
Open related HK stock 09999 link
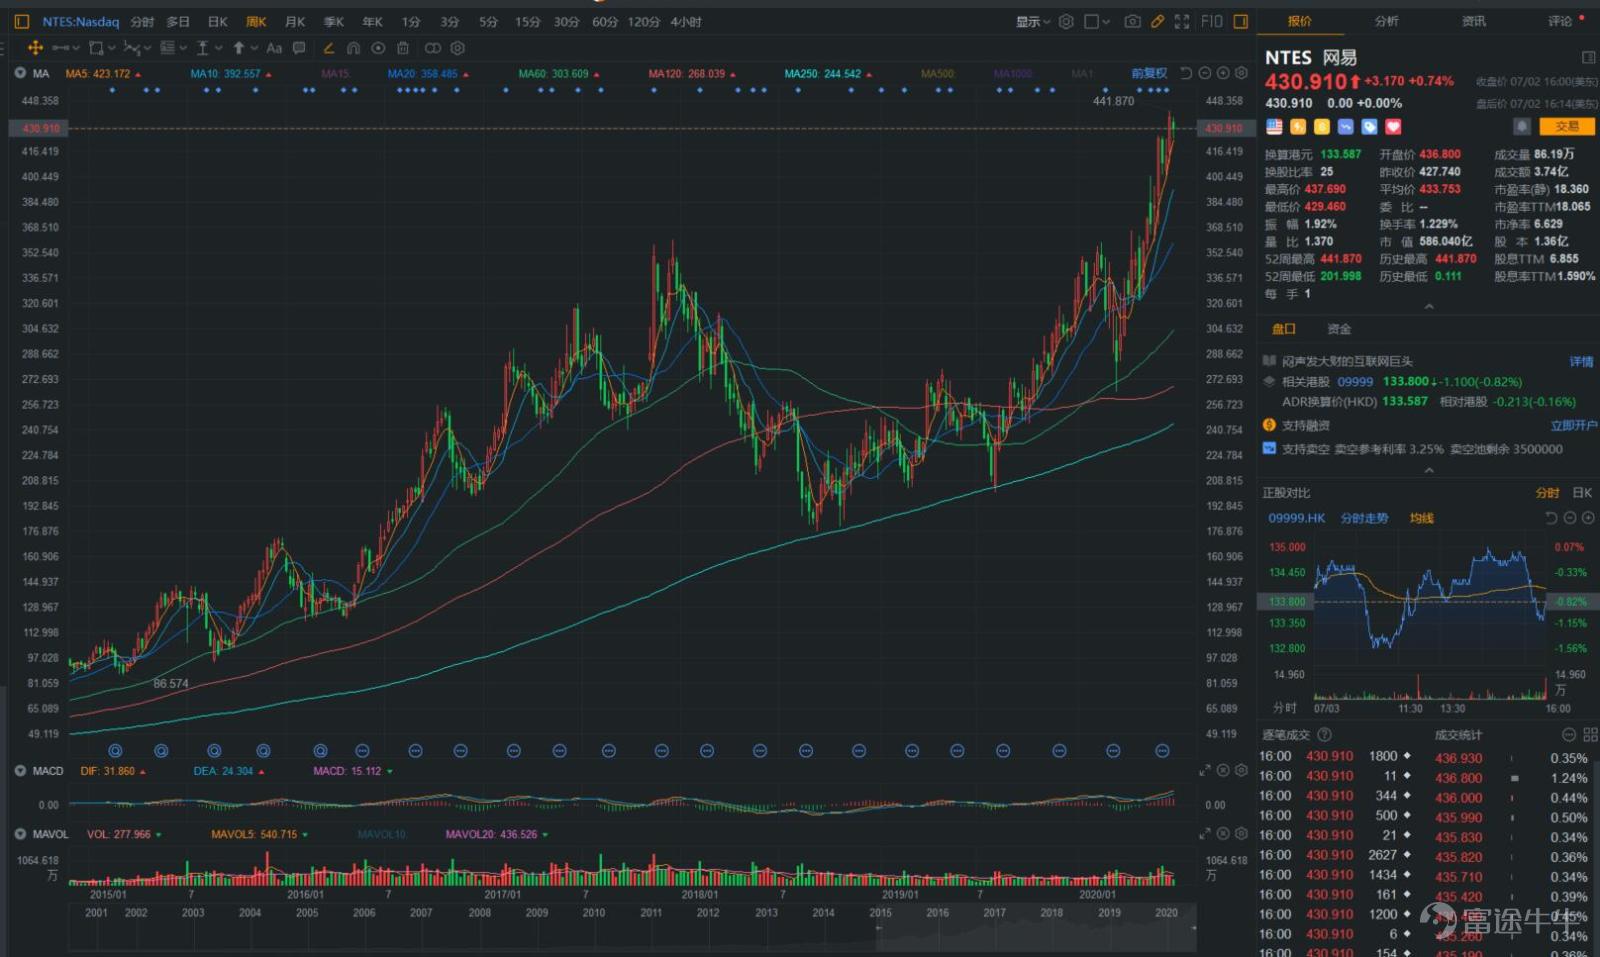click(1355, 382)
